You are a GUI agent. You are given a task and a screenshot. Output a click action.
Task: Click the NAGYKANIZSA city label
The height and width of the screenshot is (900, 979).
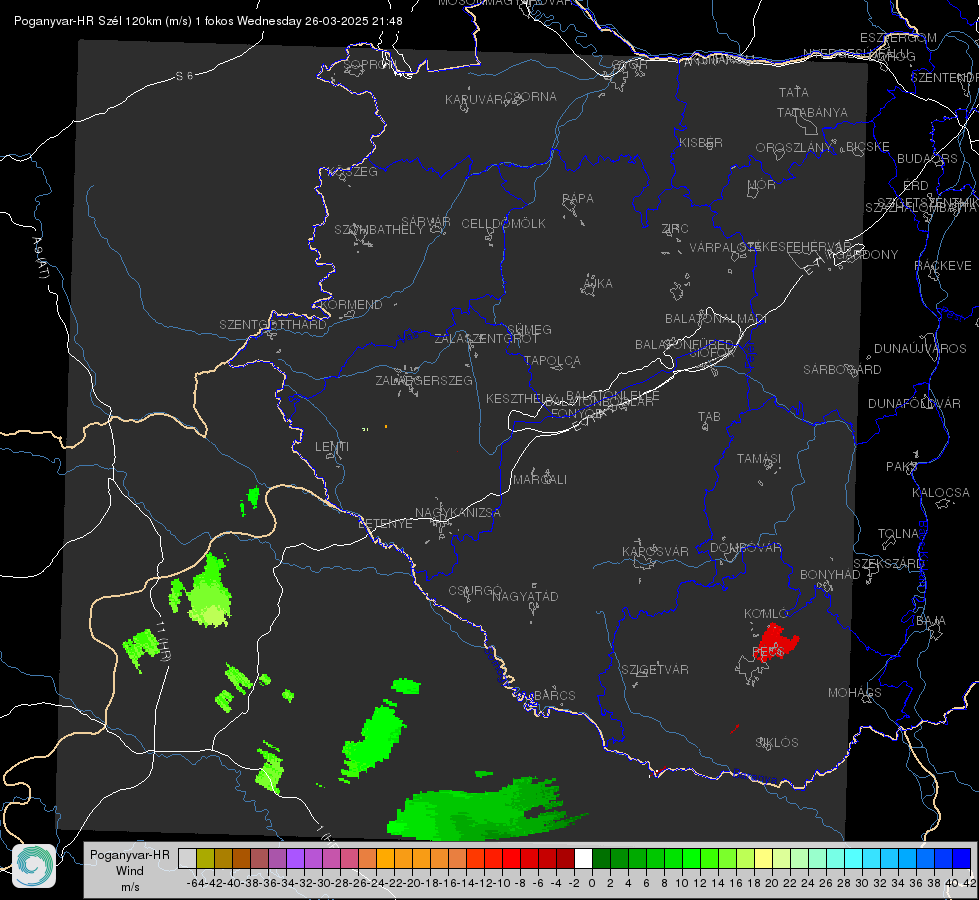[x=458, y=513]
